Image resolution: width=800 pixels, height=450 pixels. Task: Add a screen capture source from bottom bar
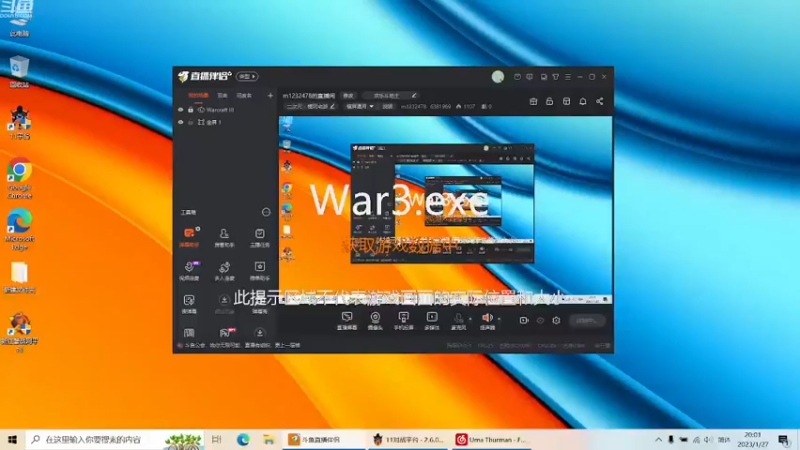point(347,321)
